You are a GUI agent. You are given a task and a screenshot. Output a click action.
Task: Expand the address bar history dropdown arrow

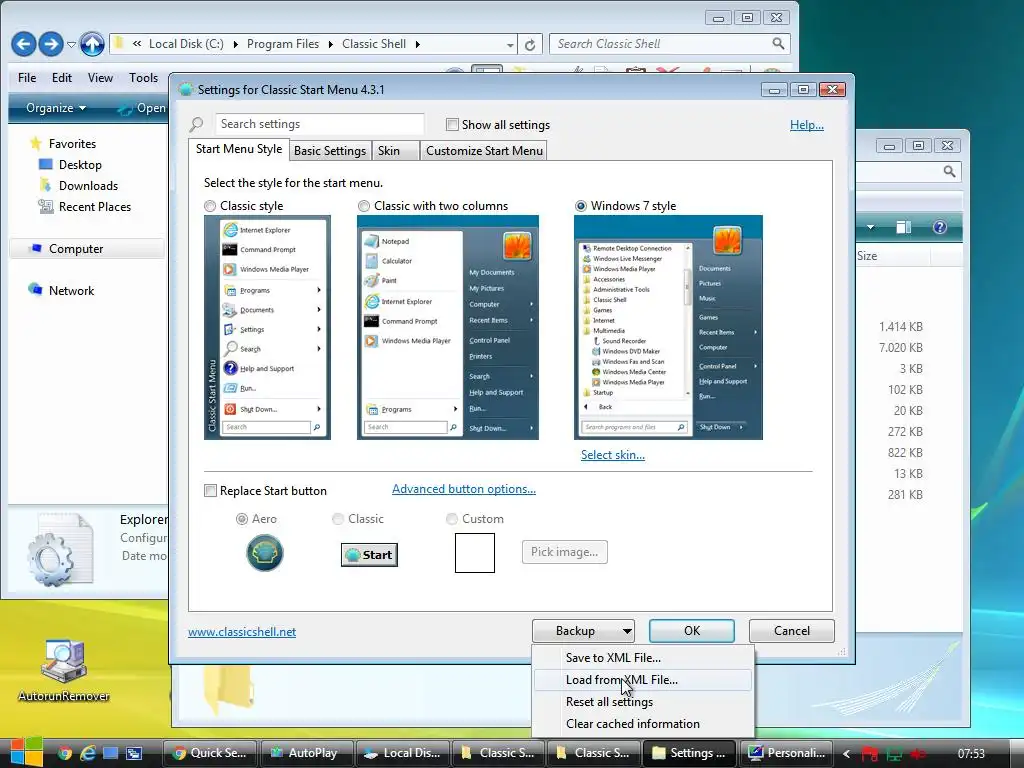pos(510,44)
